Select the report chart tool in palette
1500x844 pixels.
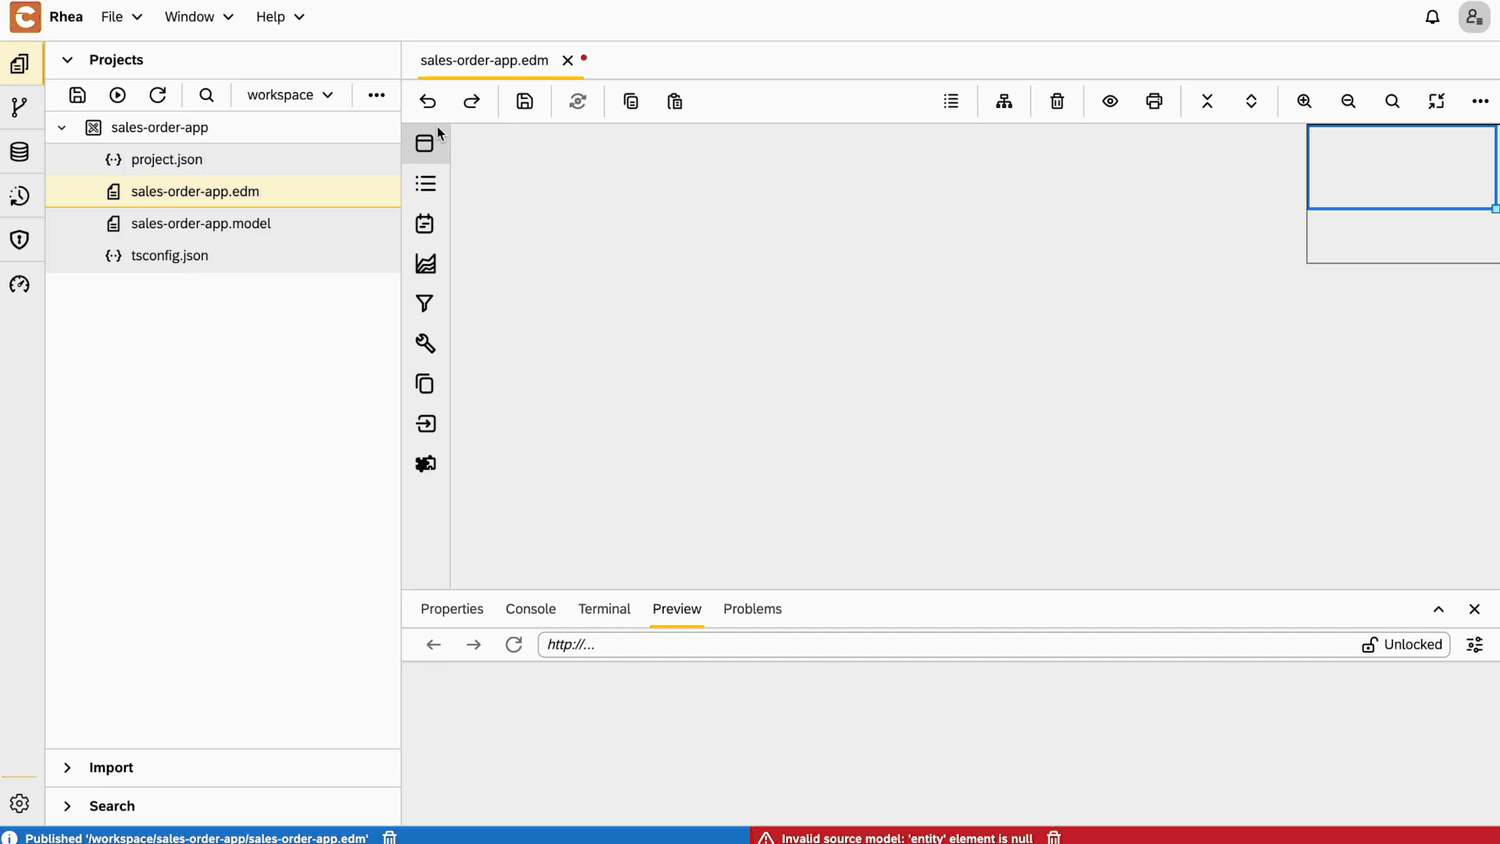(x=425, y=263)
